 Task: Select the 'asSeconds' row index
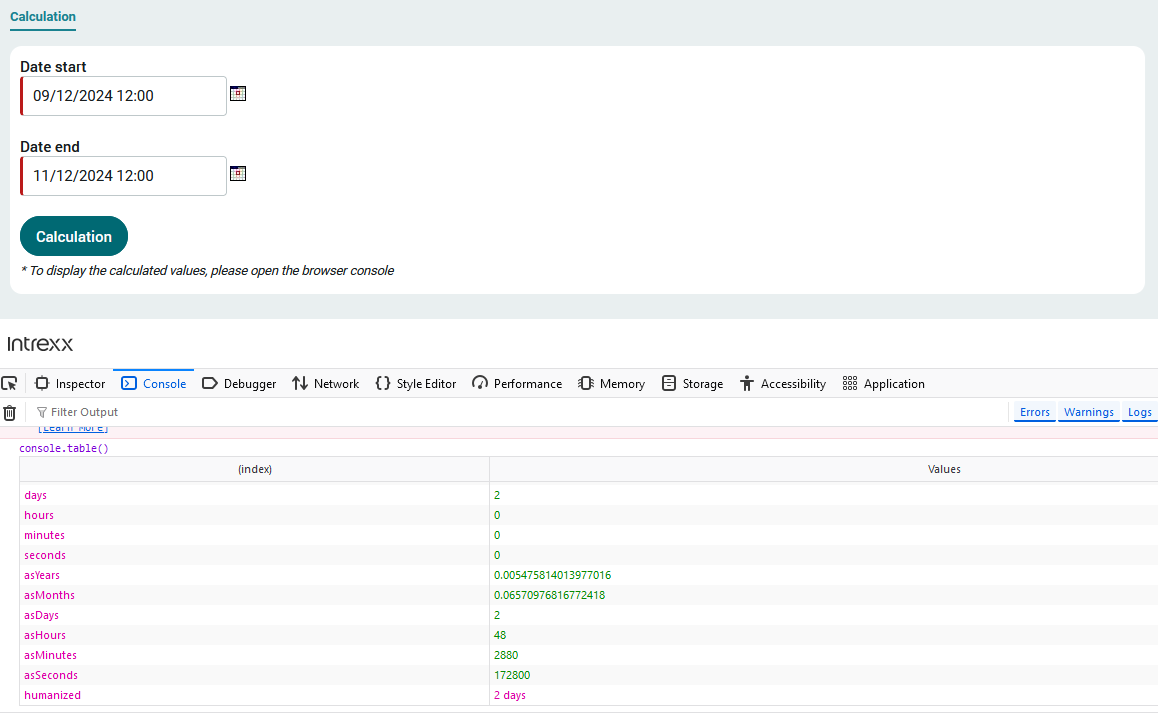(50, 674)
